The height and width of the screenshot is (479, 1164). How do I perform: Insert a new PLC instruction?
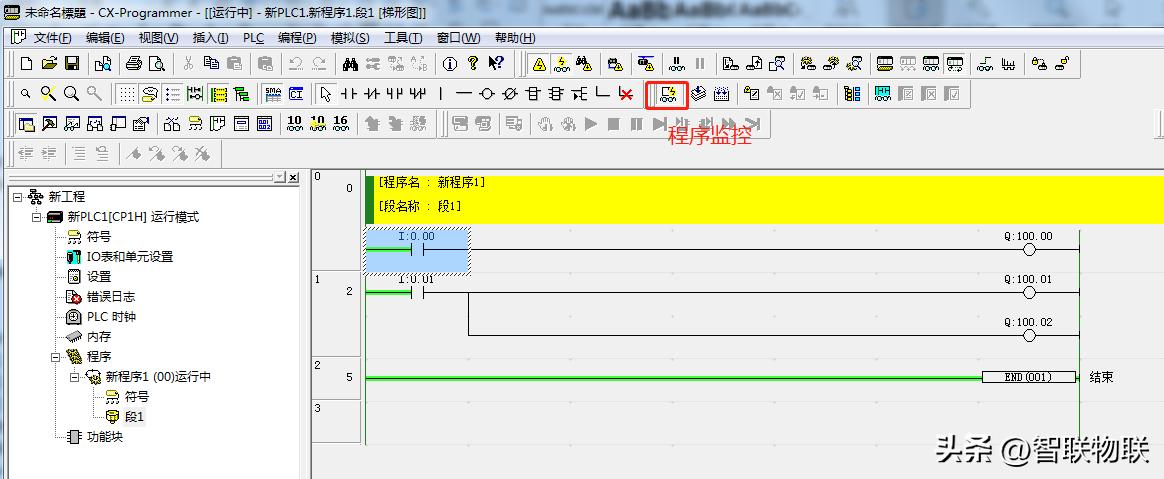(x=533, y=94)
